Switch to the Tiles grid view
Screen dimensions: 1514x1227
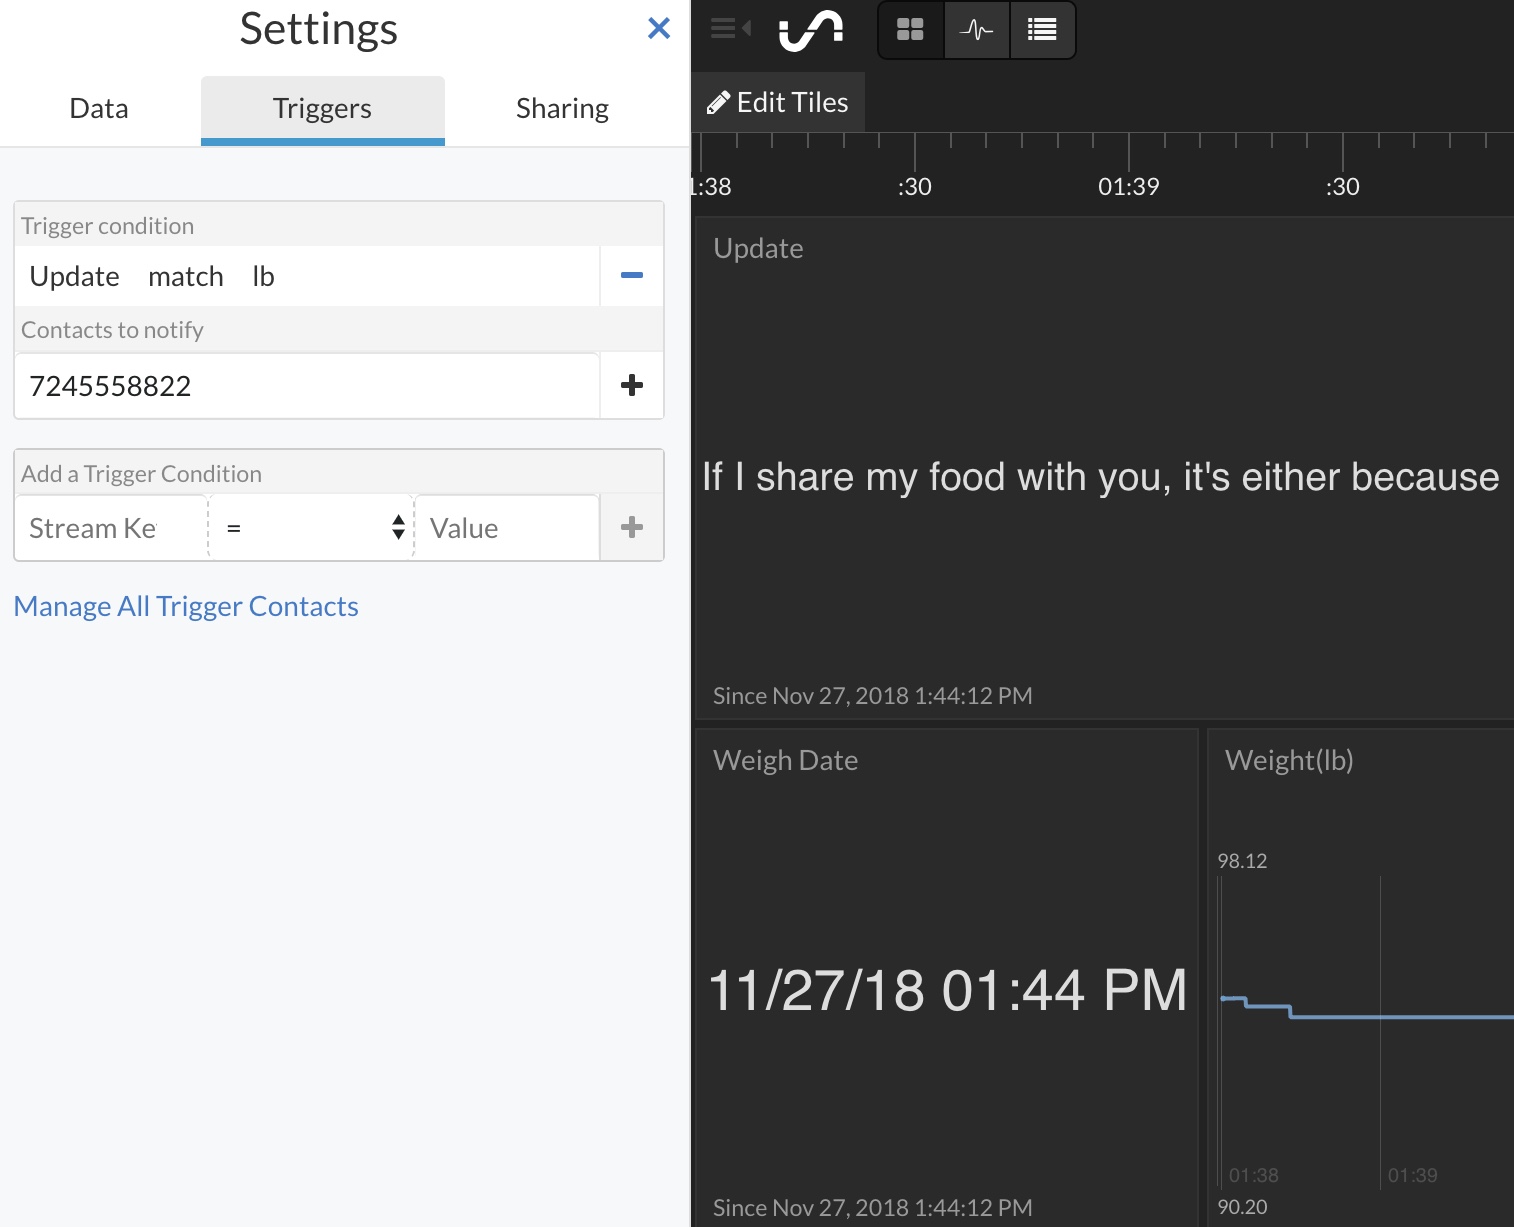[910, 30]
